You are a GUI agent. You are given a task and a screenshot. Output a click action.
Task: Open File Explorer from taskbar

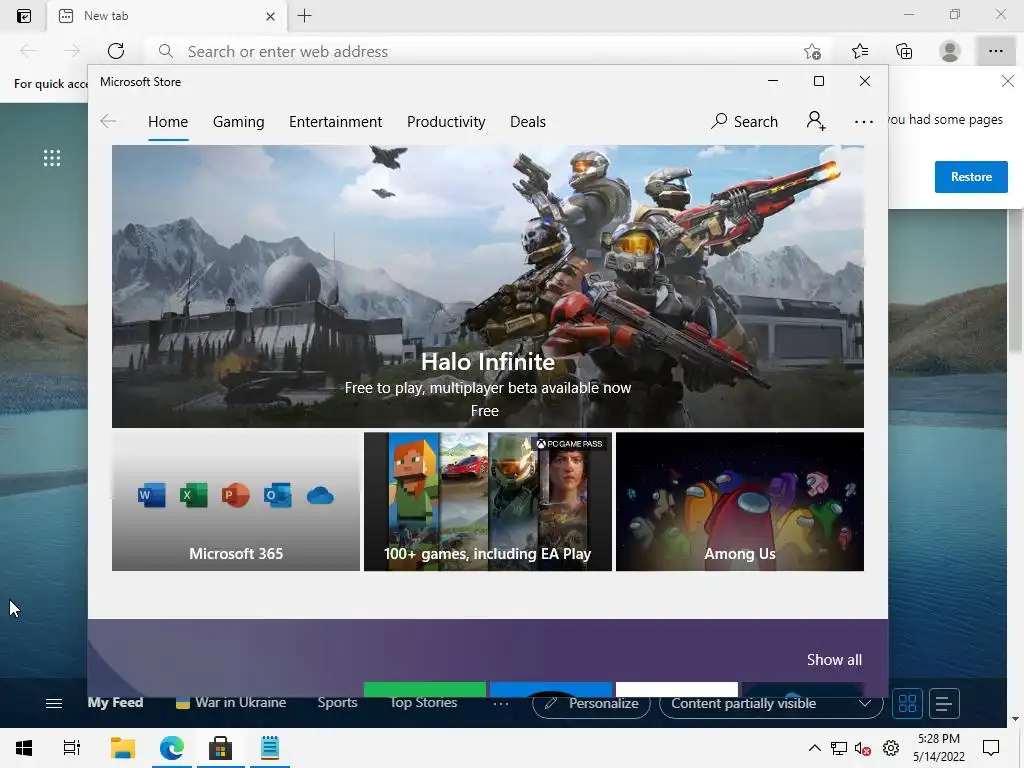(x=122, y=748)
